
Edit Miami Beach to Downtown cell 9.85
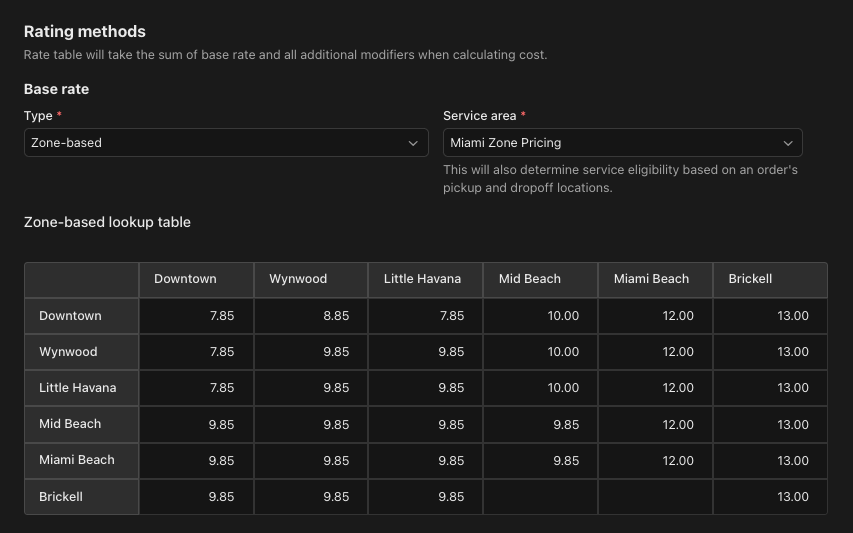pyautogui.click(x=196, y=461)
